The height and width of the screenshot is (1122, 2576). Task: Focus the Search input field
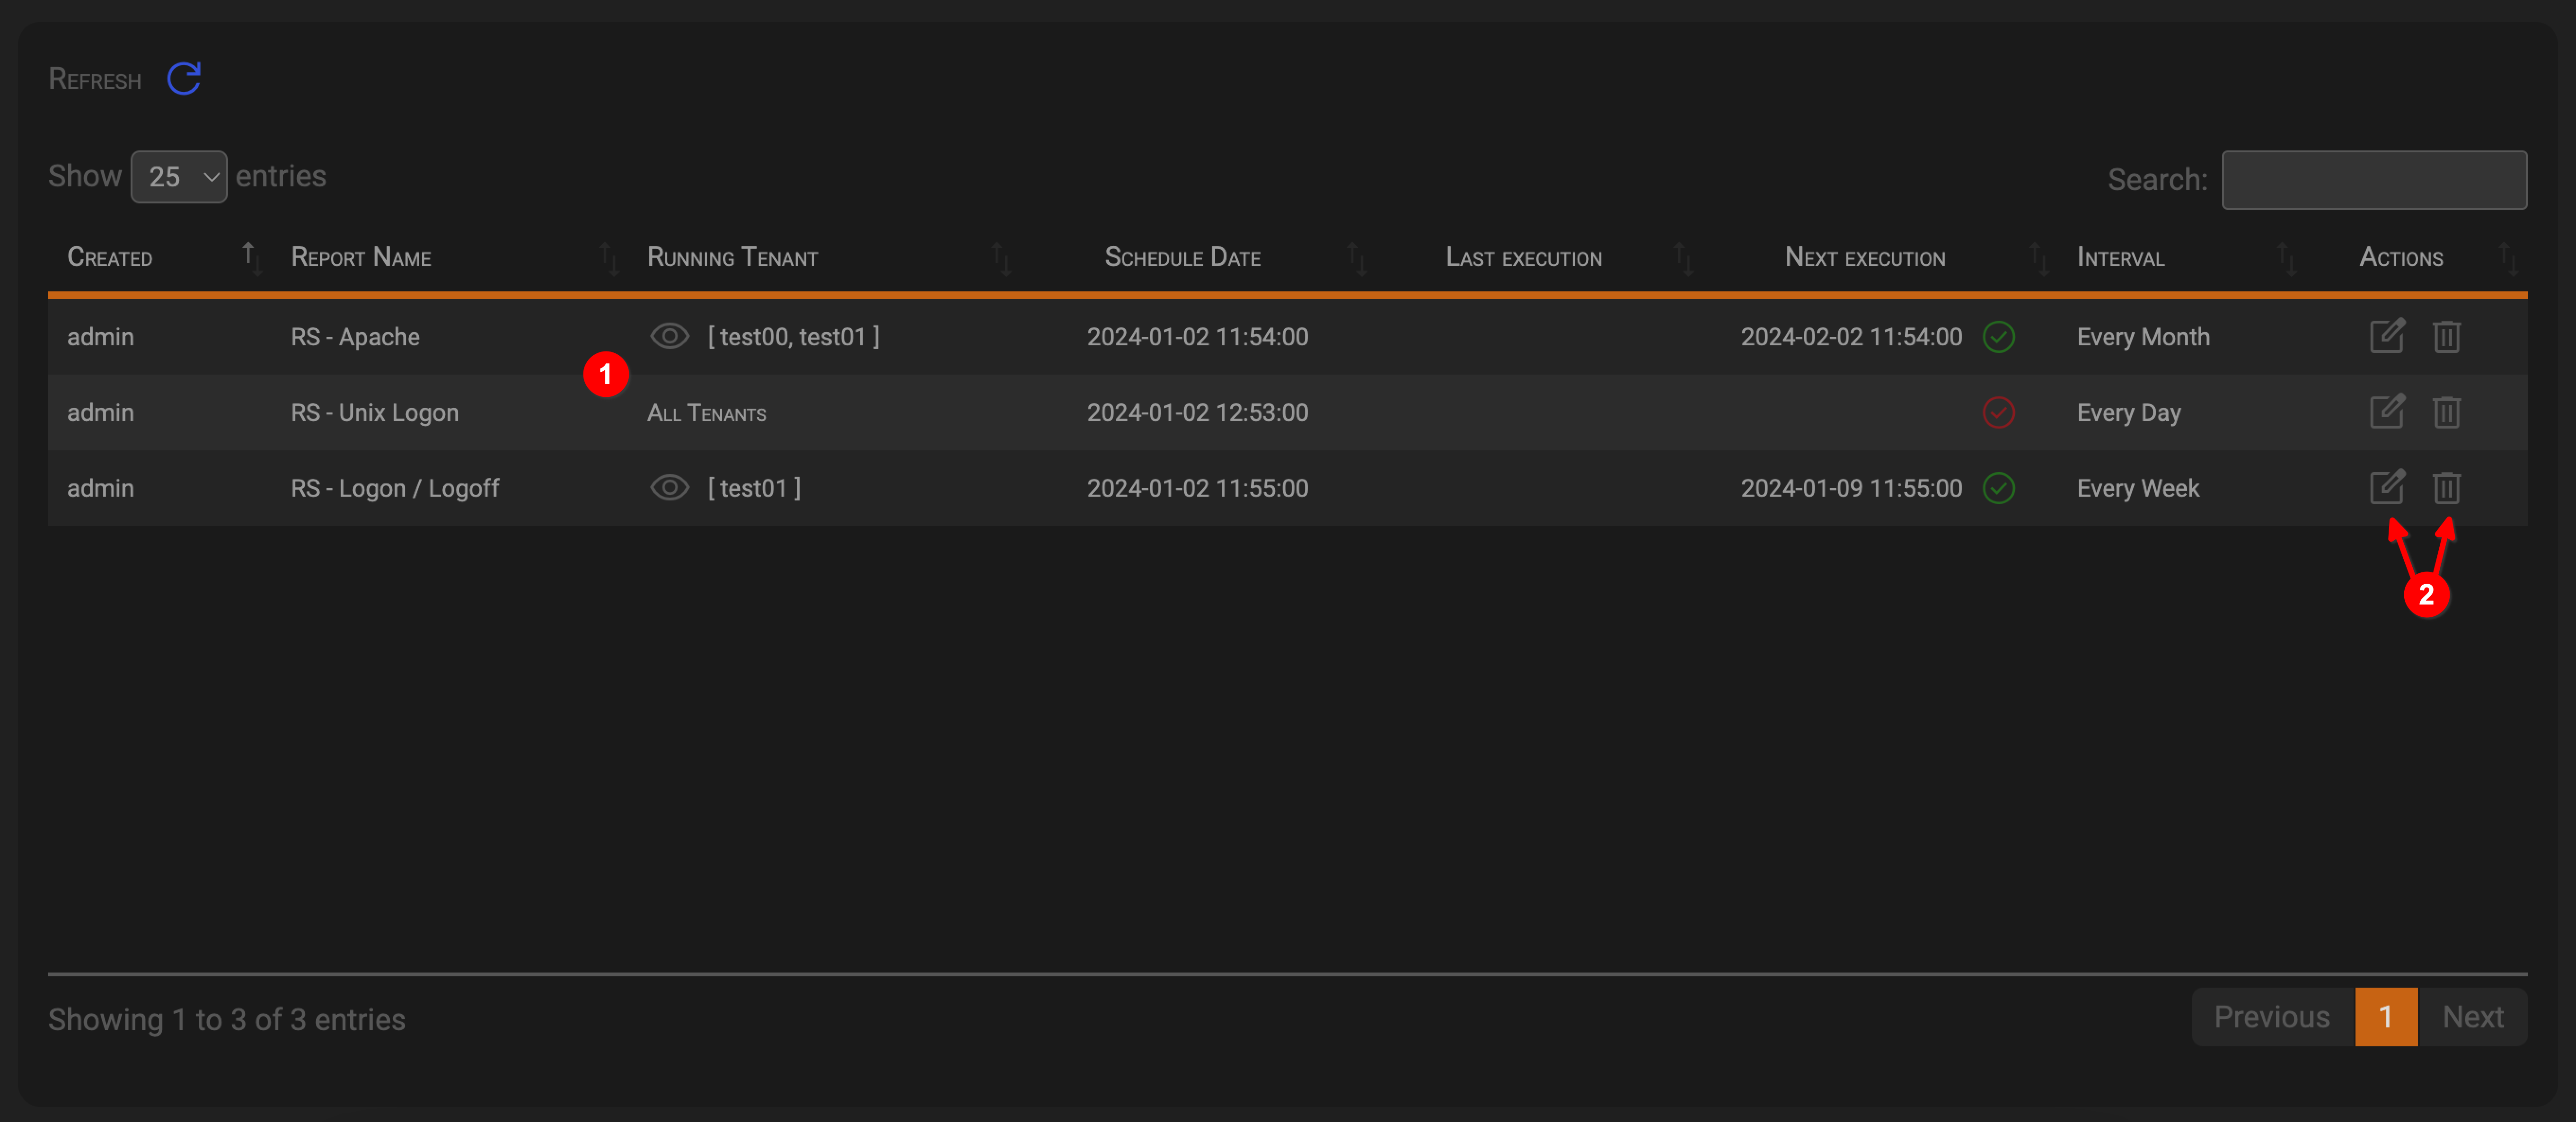pos(2374,180)
